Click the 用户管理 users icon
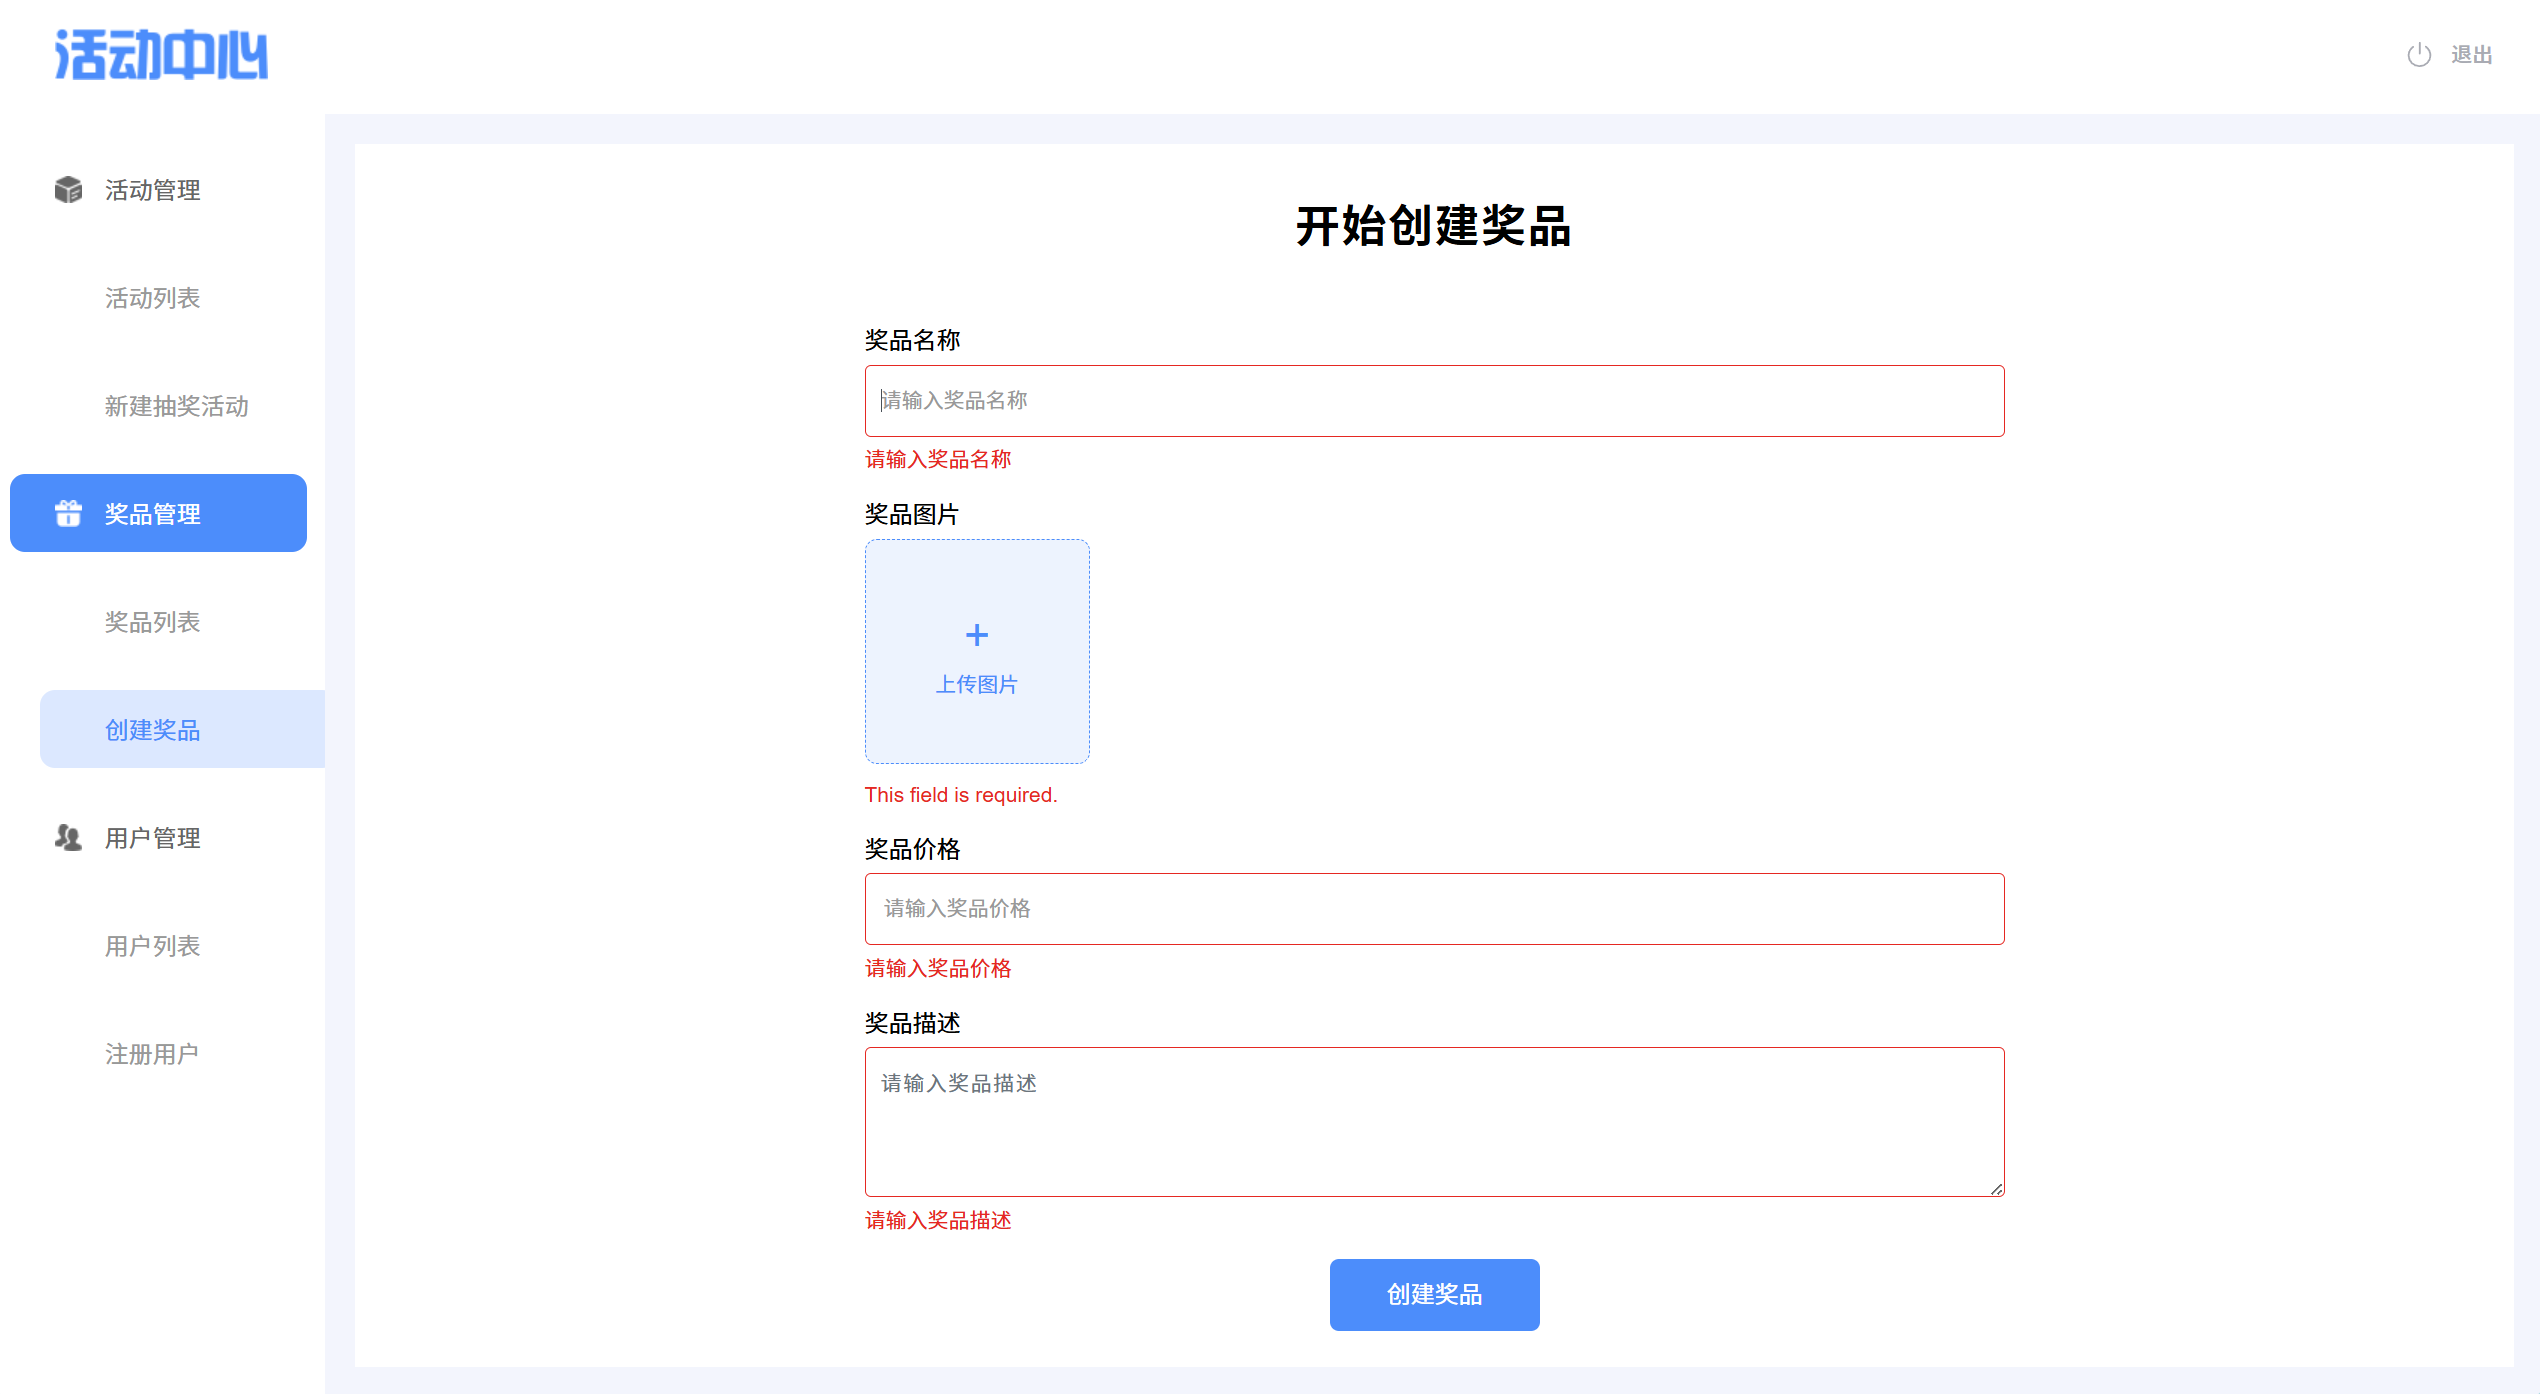Screen dimensions: 2540x1394 tap(68, 837)
